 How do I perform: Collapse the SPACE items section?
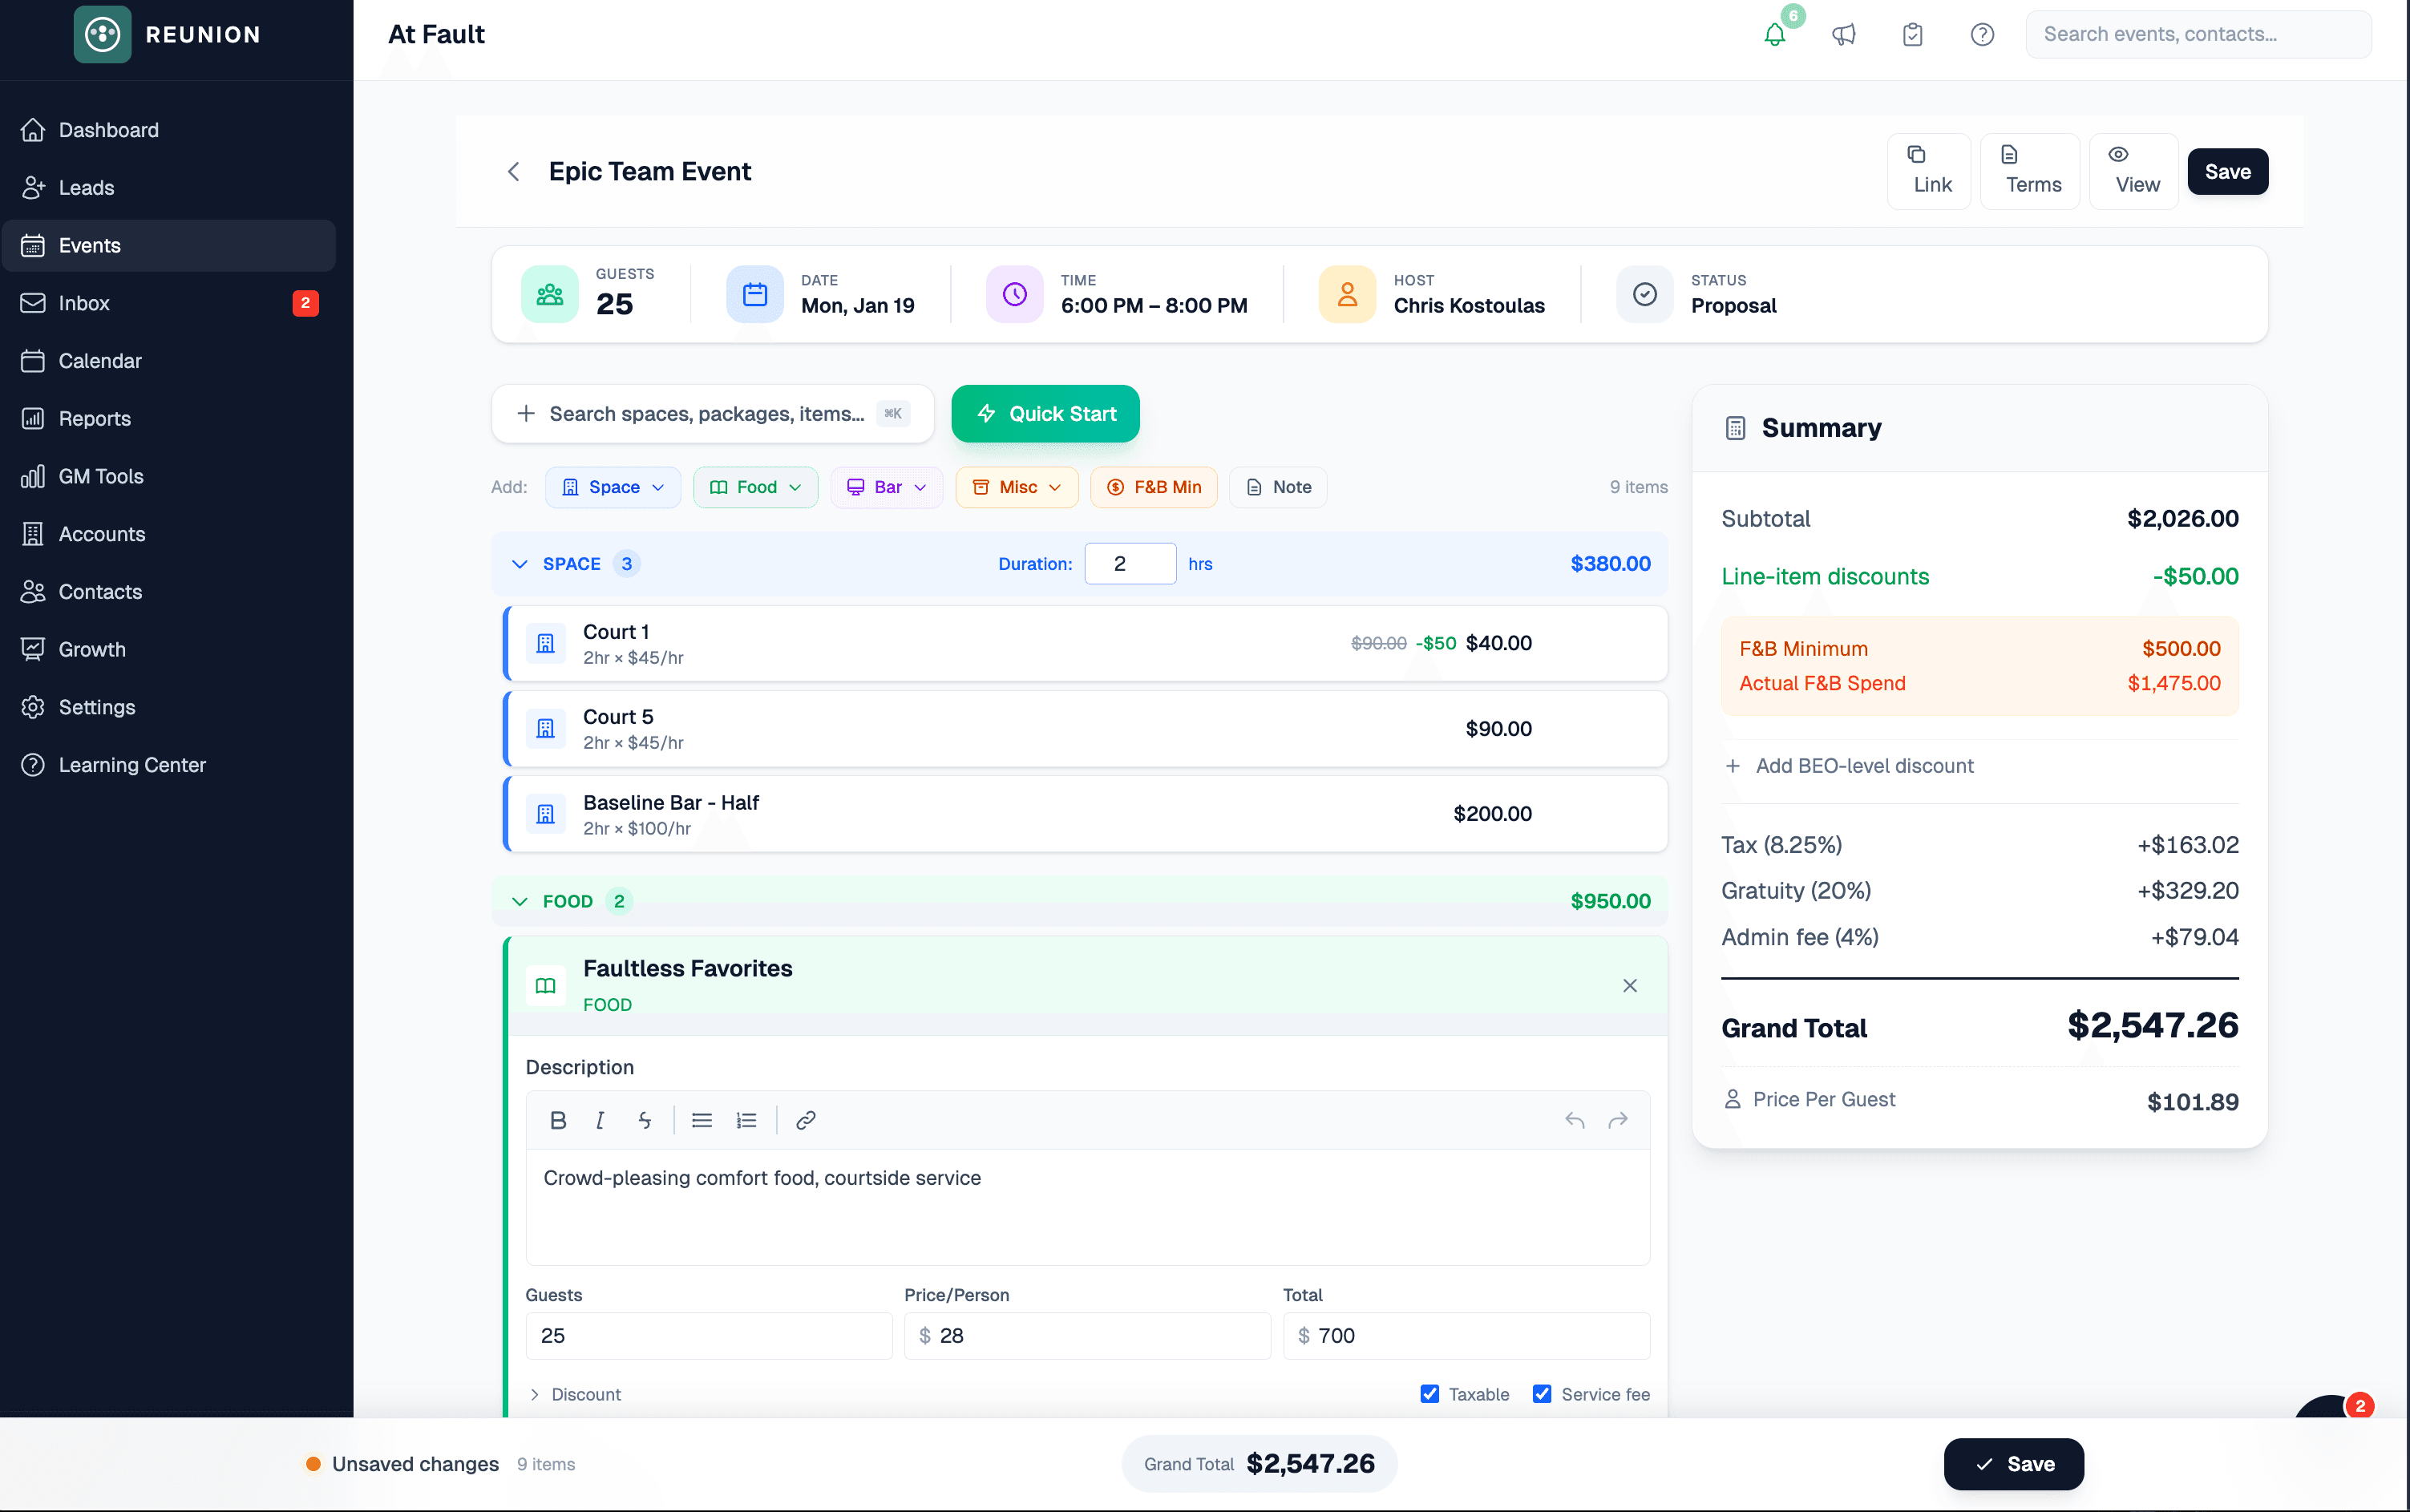[x=520, y=563]
